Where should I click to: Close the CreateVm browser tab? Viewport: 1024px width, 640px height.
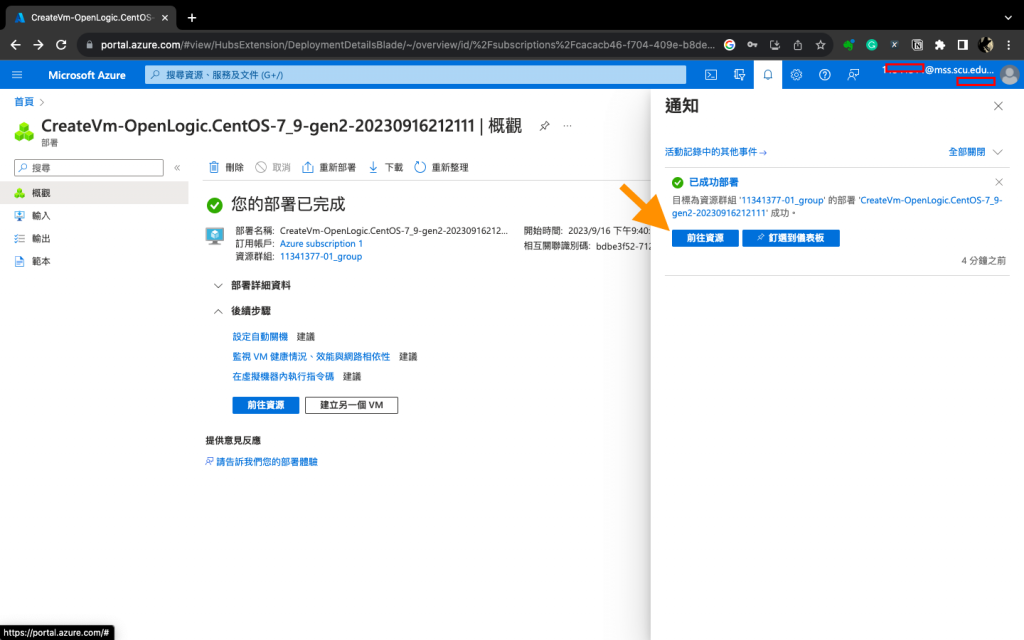(x=165, y=18)
